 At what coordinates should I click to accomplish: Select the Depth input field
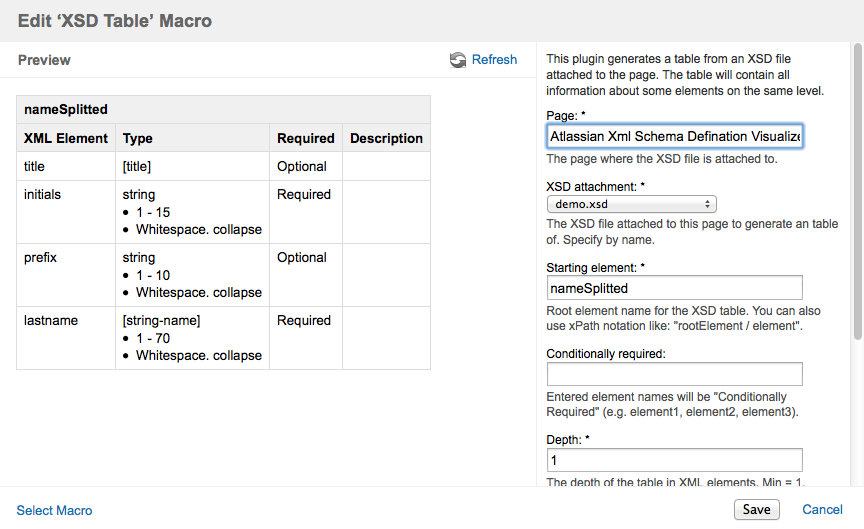click(675, 460)
